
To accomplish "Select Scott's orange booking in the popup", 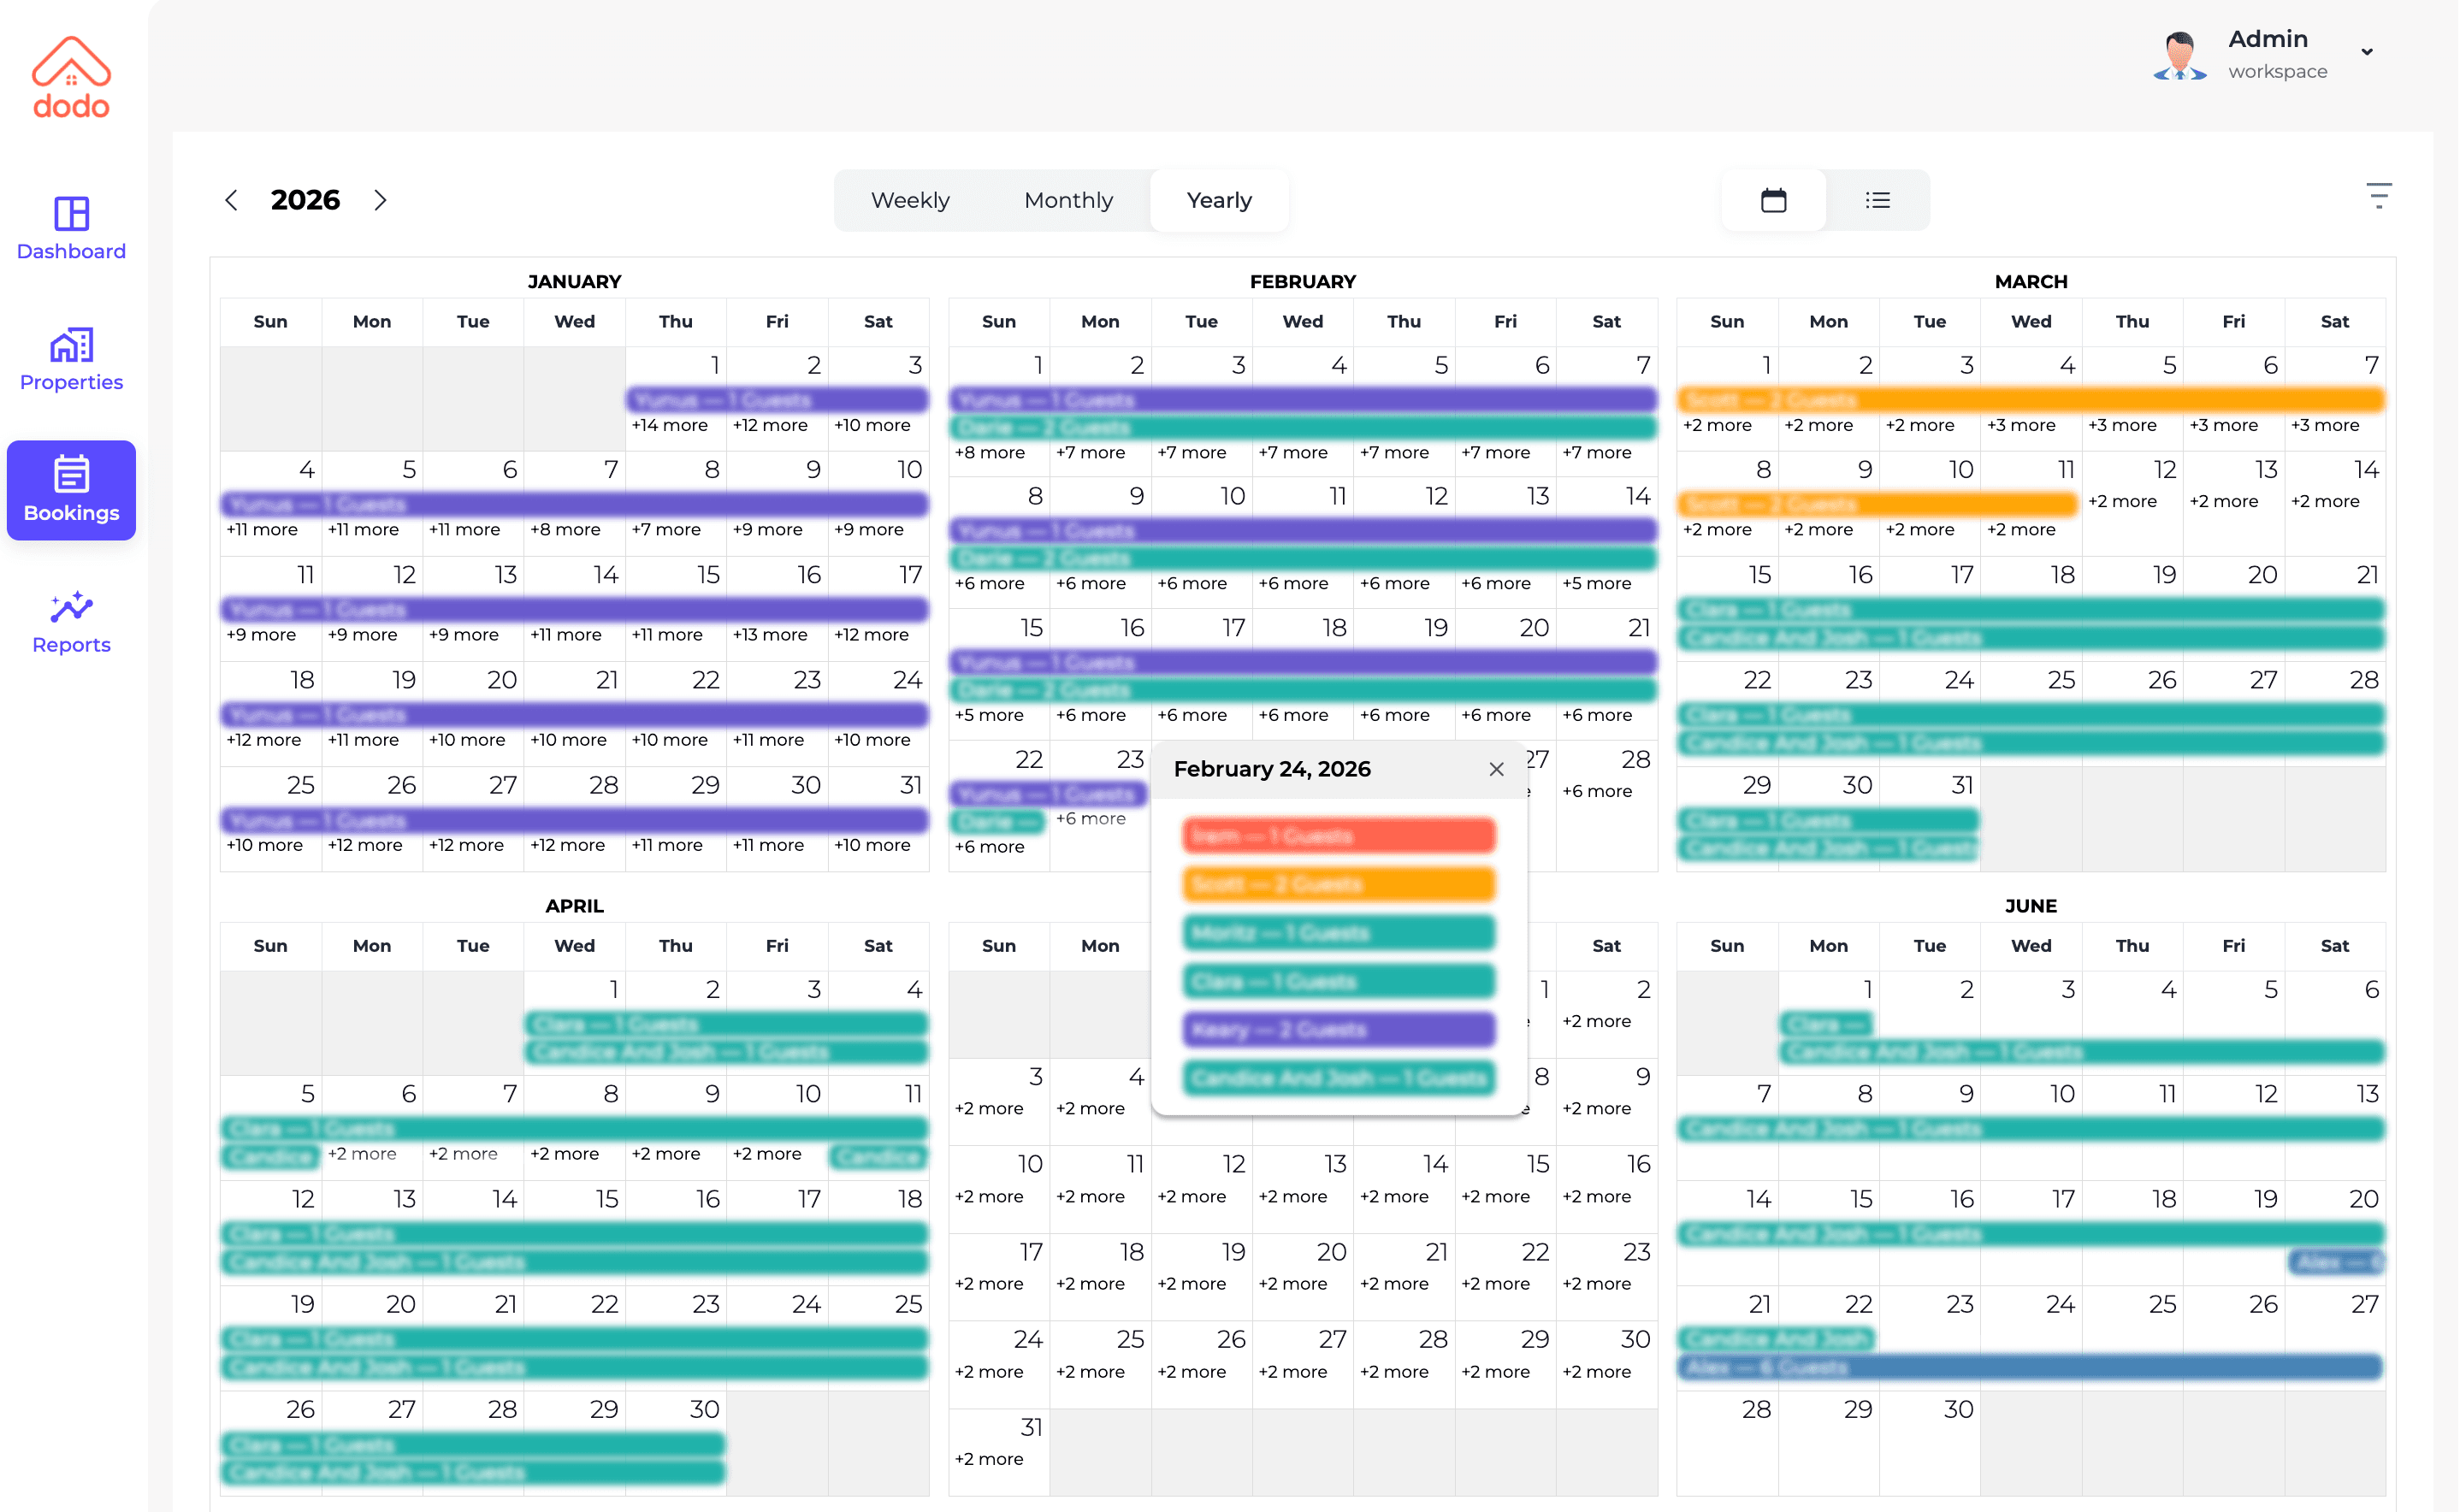I will pyautogui.click(x=1339, y=884).
